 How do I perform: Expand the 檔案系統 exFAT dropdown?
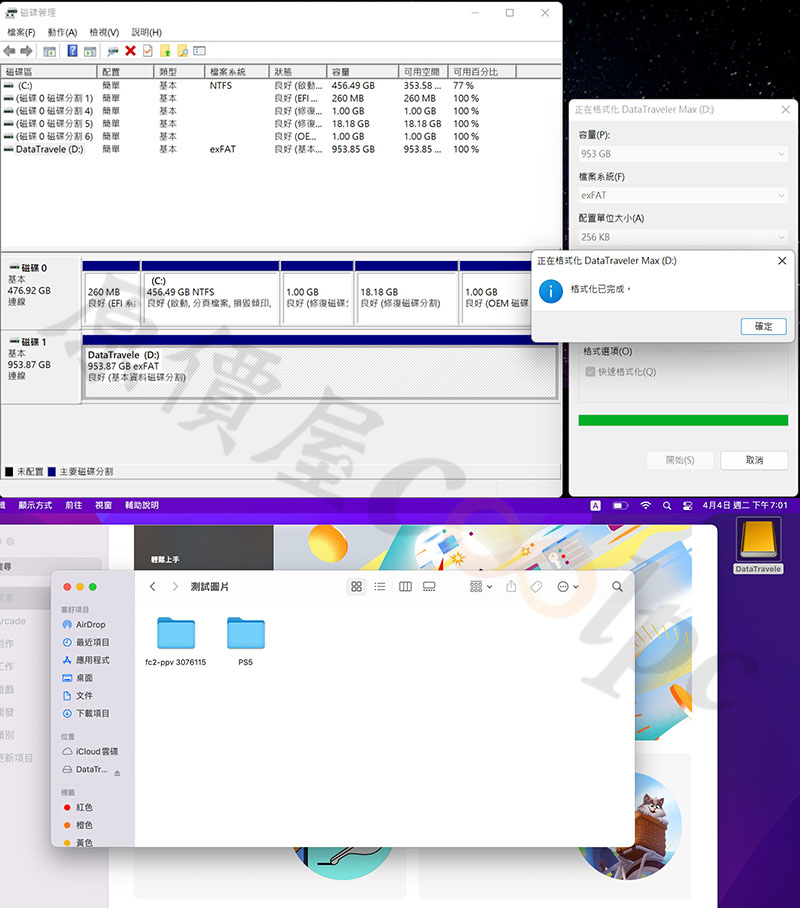coord(683,196)
